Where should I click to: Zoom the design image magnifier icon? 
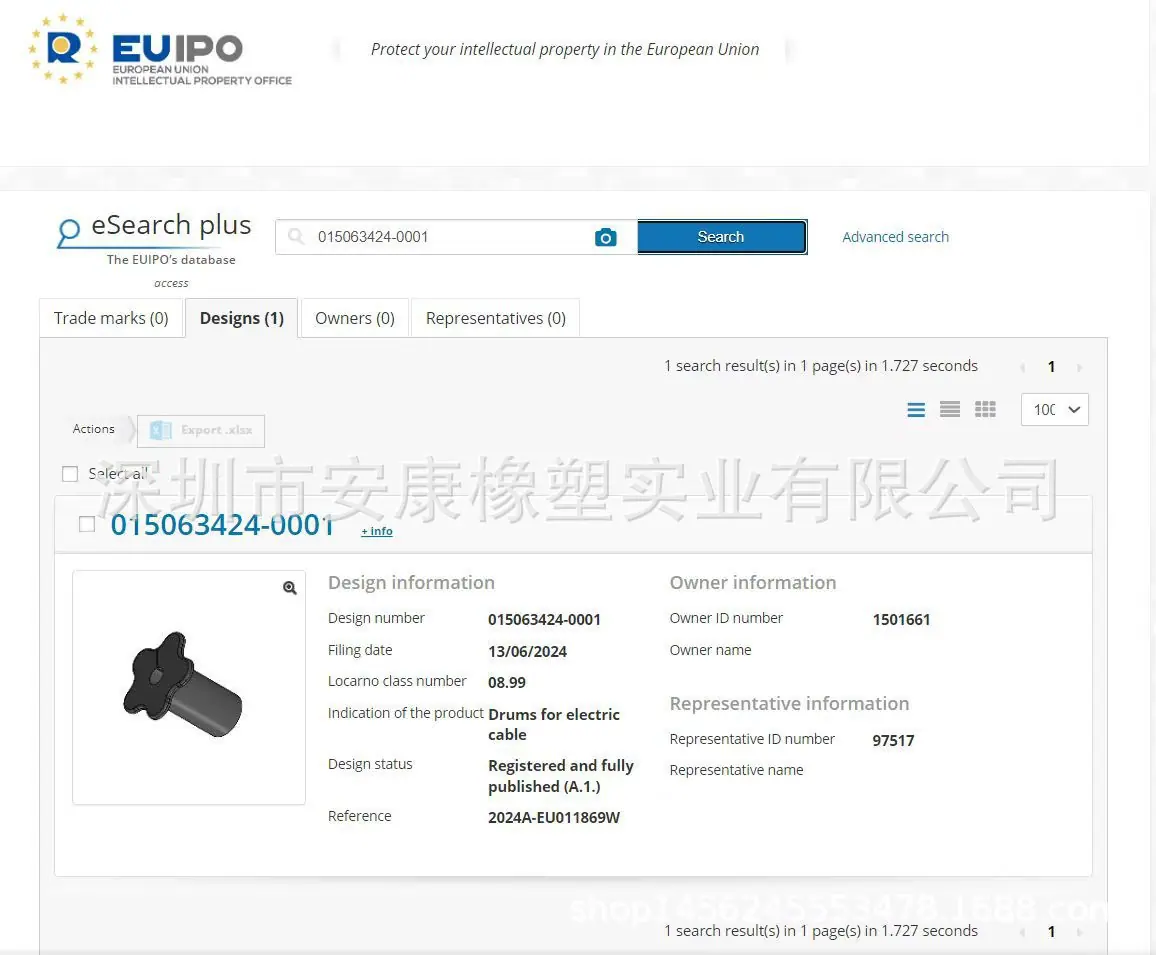290,588
